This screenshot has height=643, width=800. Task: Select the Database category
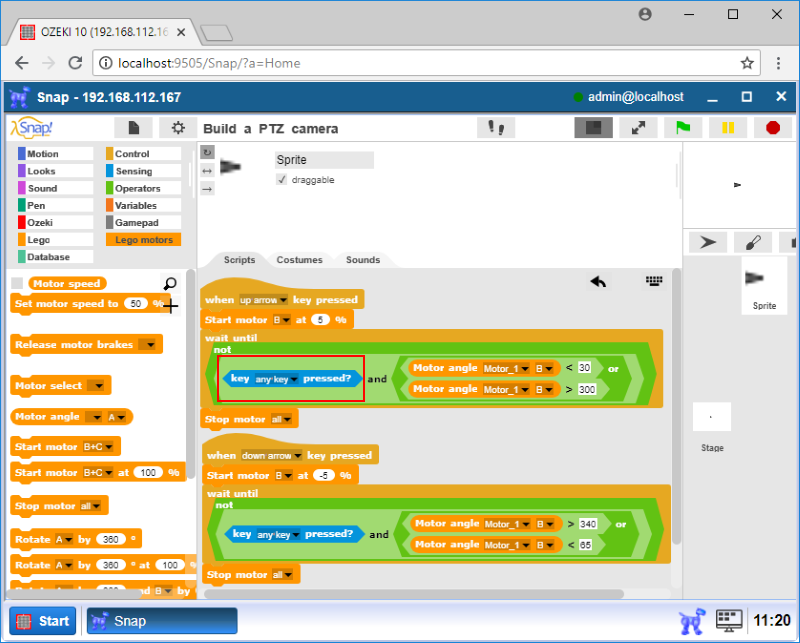point(56,257)
